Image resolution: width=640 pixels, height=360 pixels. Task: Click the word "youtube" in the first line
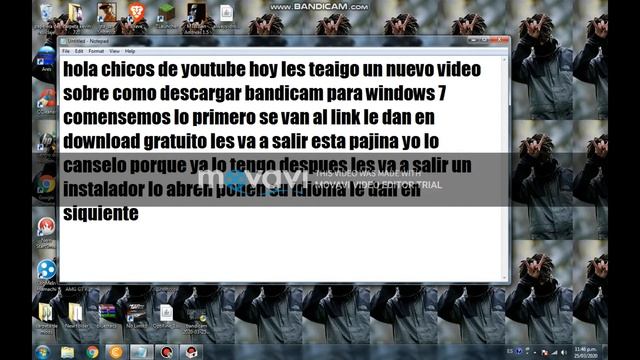pos(213,69)
